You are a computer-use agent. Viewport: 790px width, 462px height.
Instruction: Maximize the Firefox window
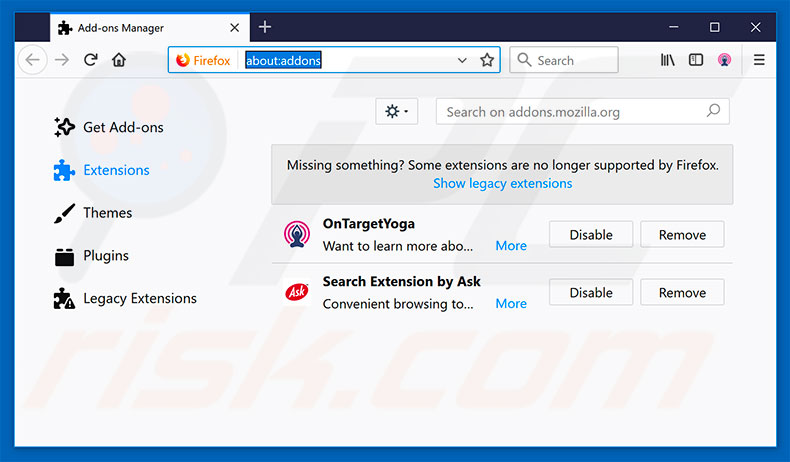[714, 27]
